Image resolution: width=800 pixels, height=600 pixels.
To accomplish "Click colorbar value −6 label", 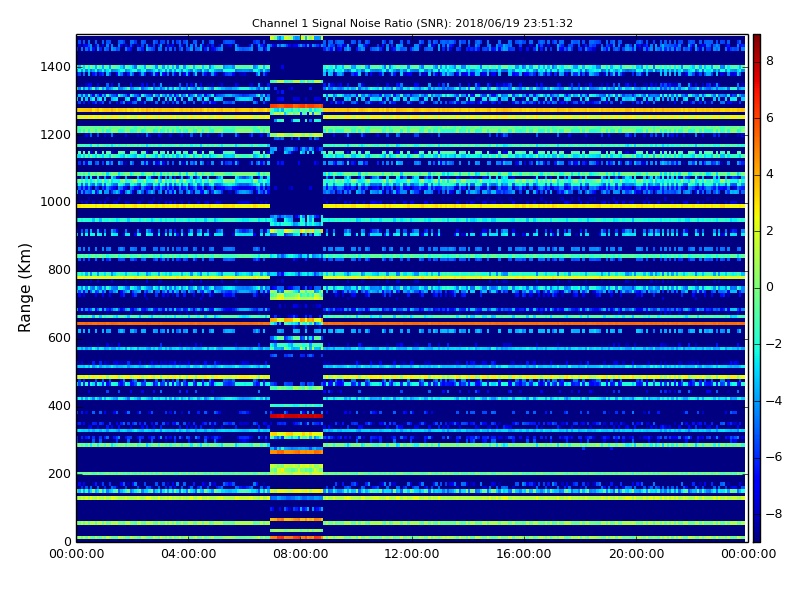I will tap(774, 457).
